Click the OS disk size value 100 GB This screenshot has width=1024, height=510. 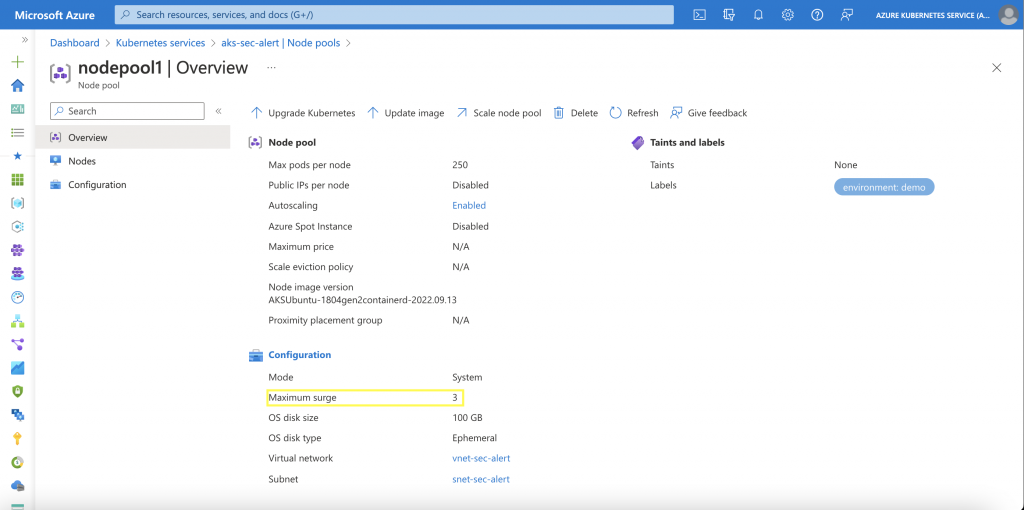468,418
